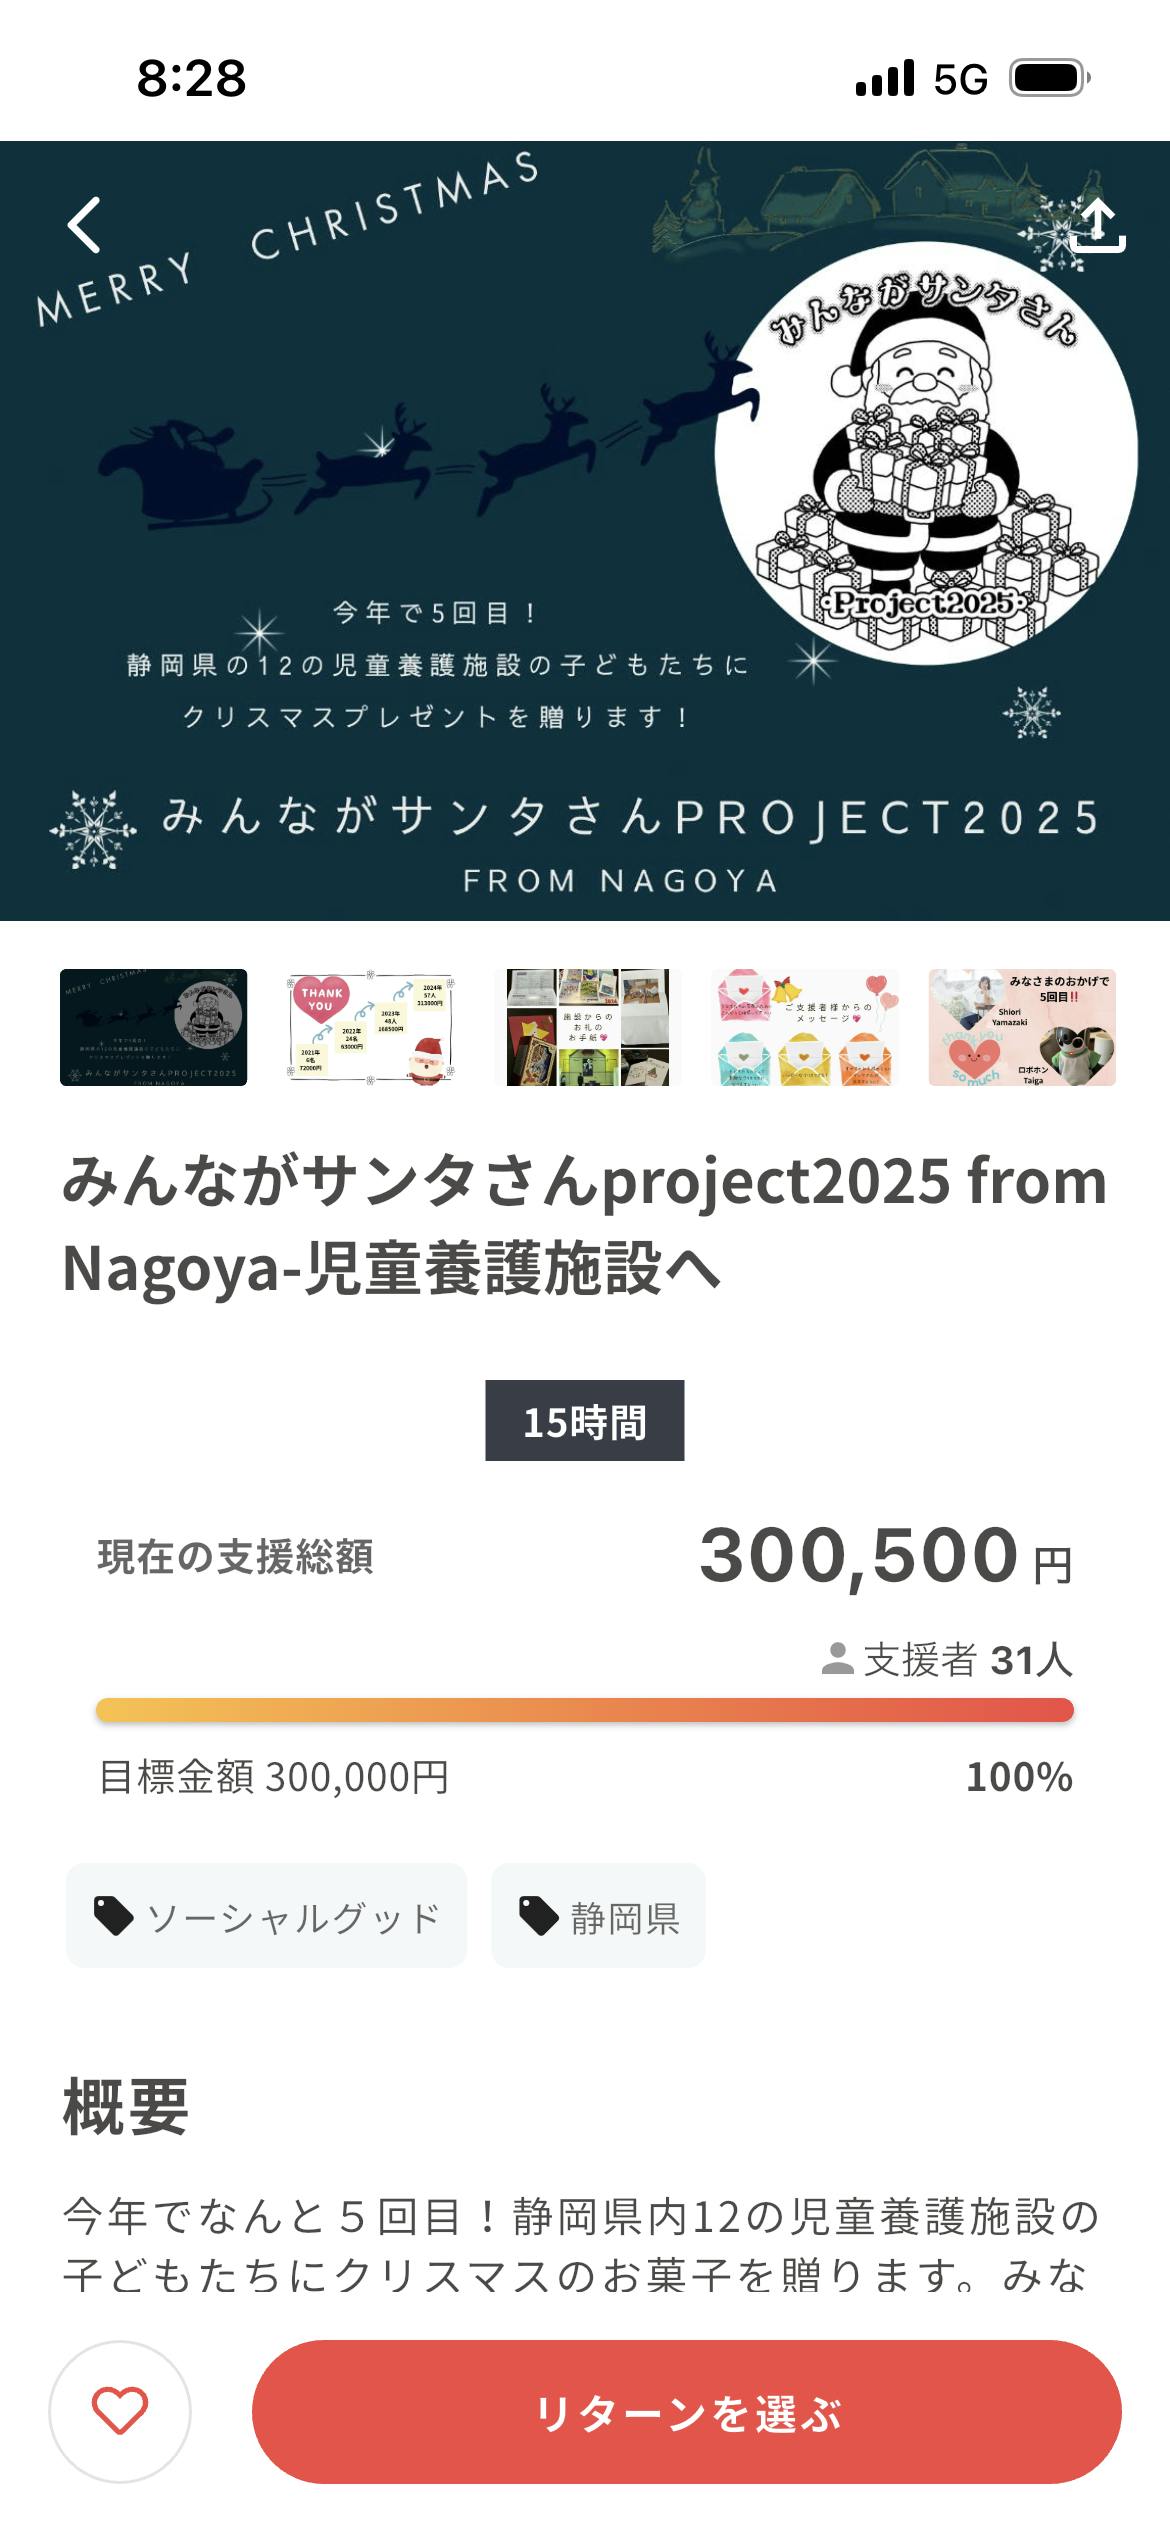Open the thank-you letters photo thumbnail

click(588, 1027)
